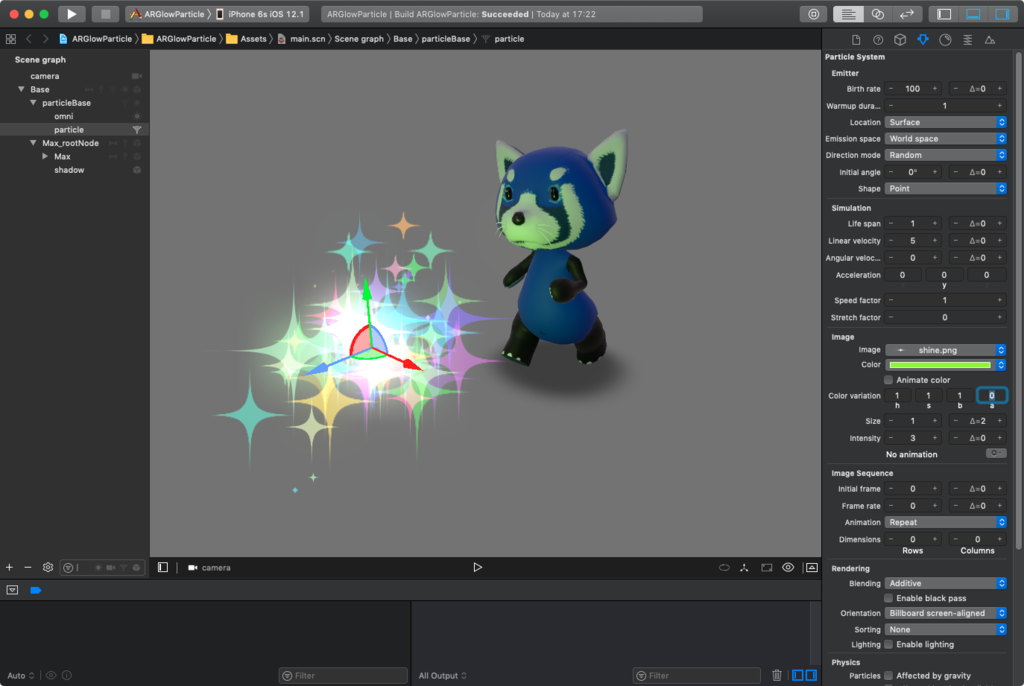The width and height of the screenshot is (1024, 686).
Task: Open the File inspector tab
Action: pos(856,40)
